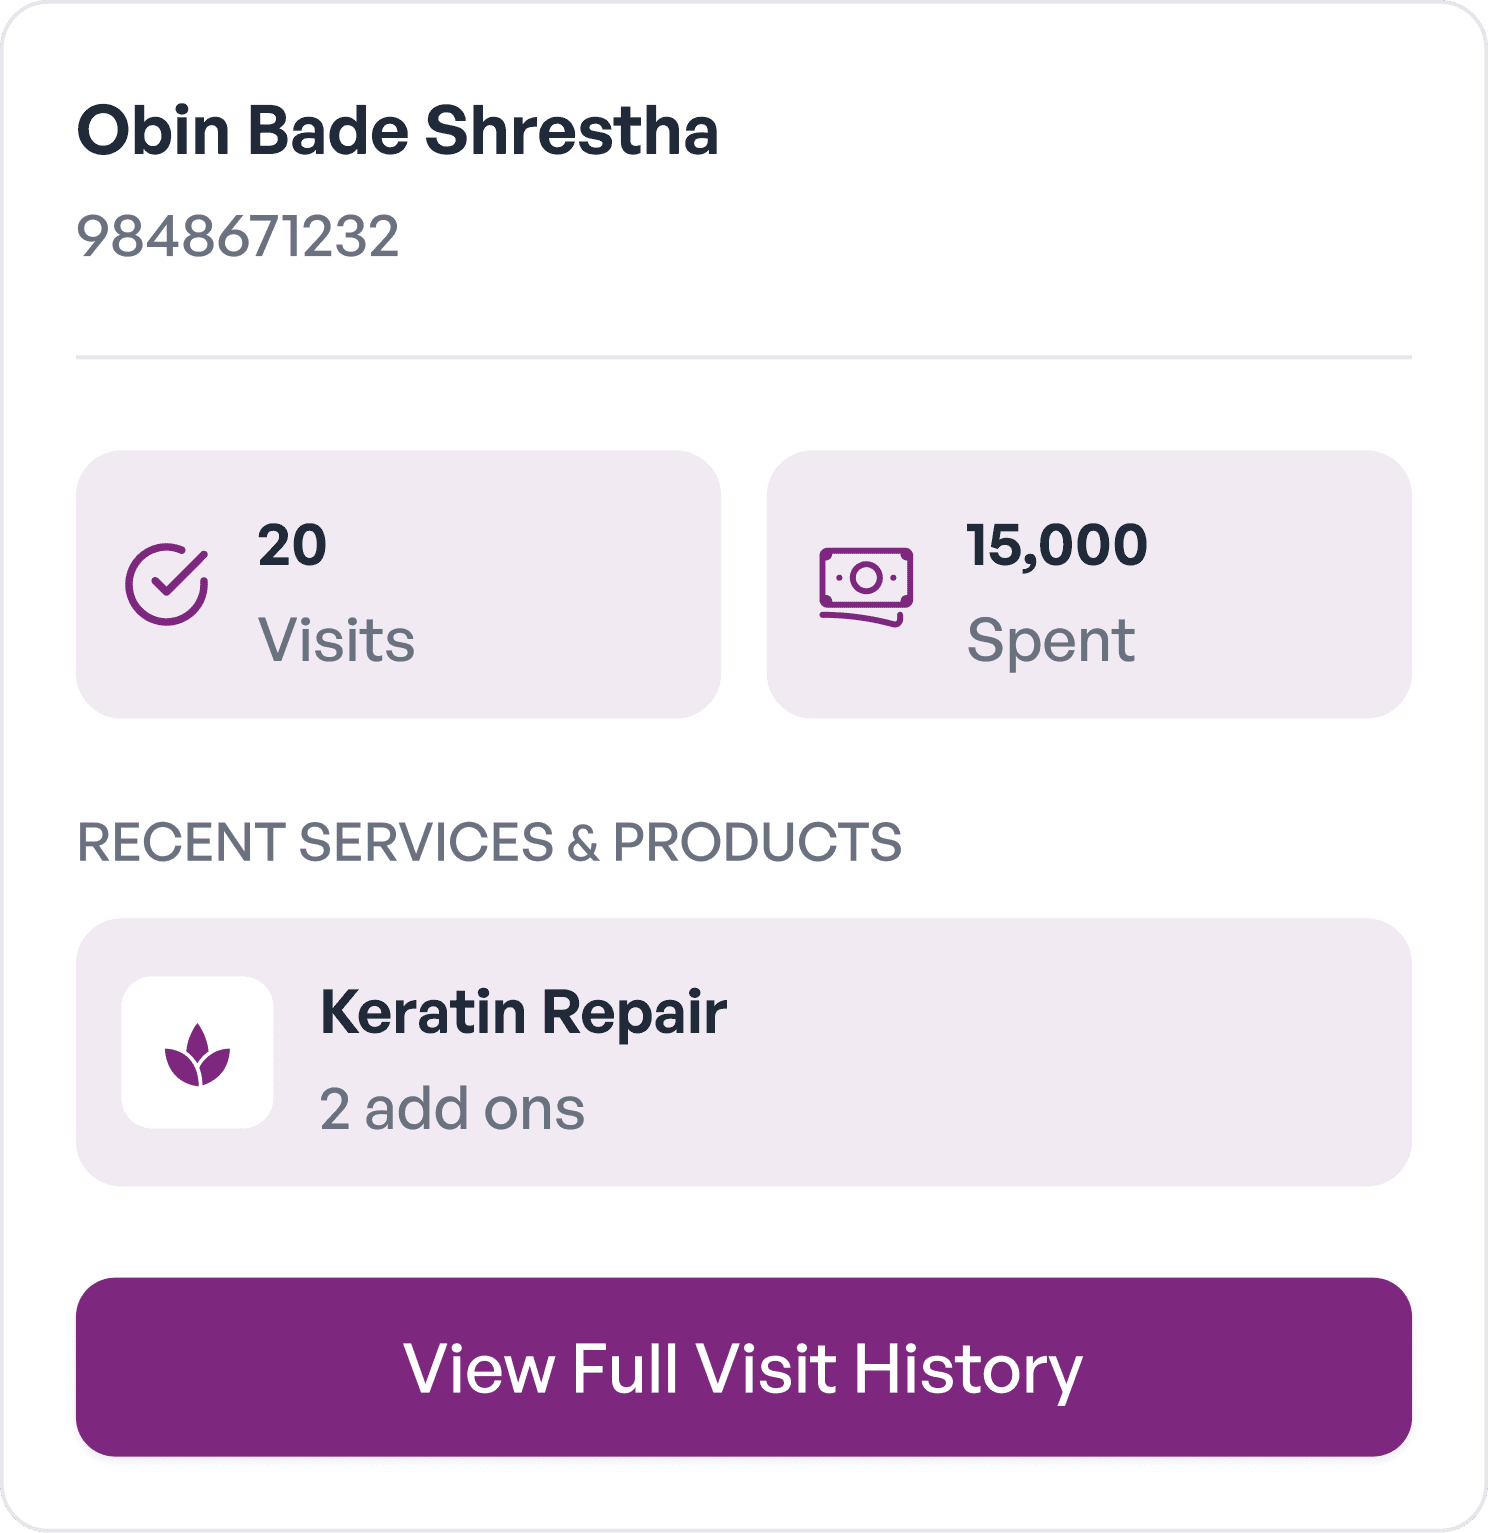Screen dimensions: 1488x1533
Task: Open the Visits stat tile
Action: coord(400,583)
